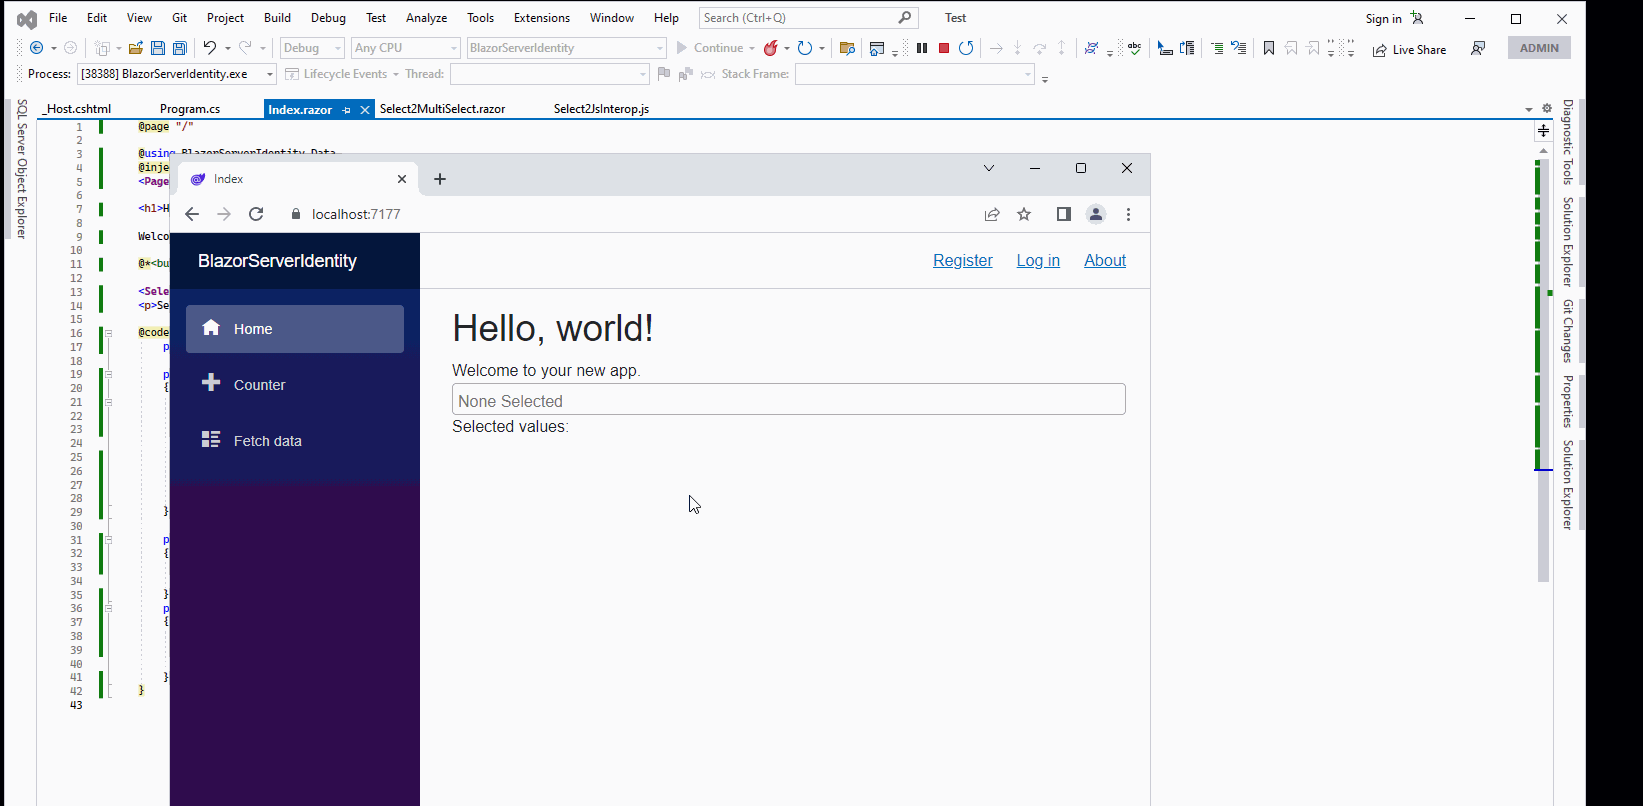The image size is (1643, 806).
Task: Open the SQL Server Object Explorer side tab
Action: pos(22,169)
